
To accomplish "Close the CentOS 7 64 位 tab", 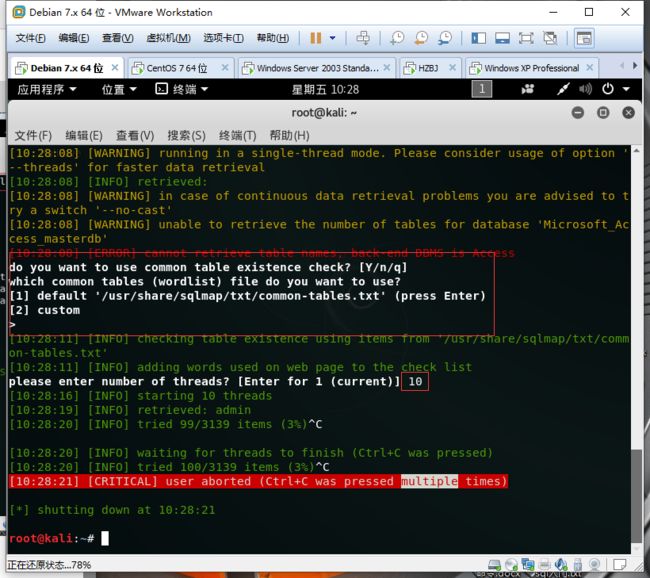I will (x=225, y=67).
